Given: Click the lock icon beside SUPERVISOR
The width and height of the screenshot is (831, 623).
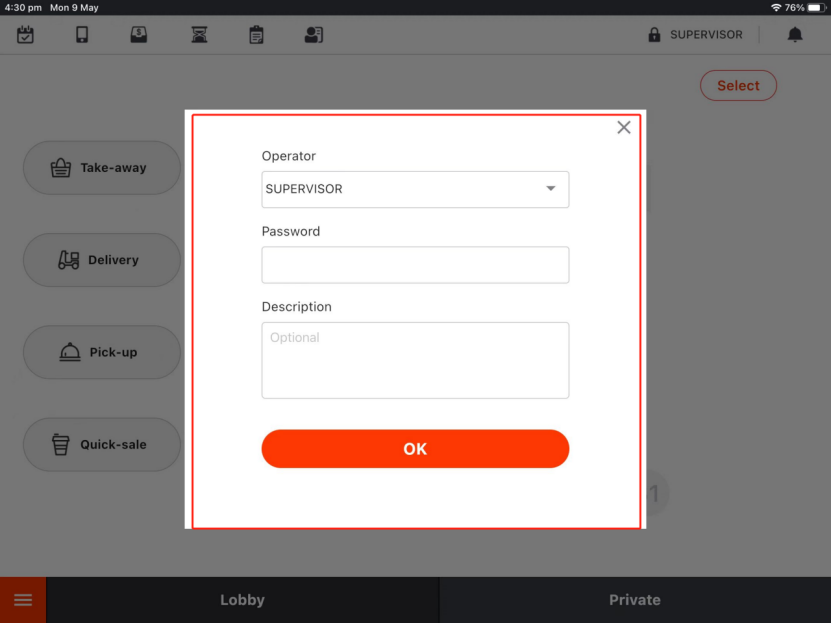Looking at the screenshot, I should [654, 35].
